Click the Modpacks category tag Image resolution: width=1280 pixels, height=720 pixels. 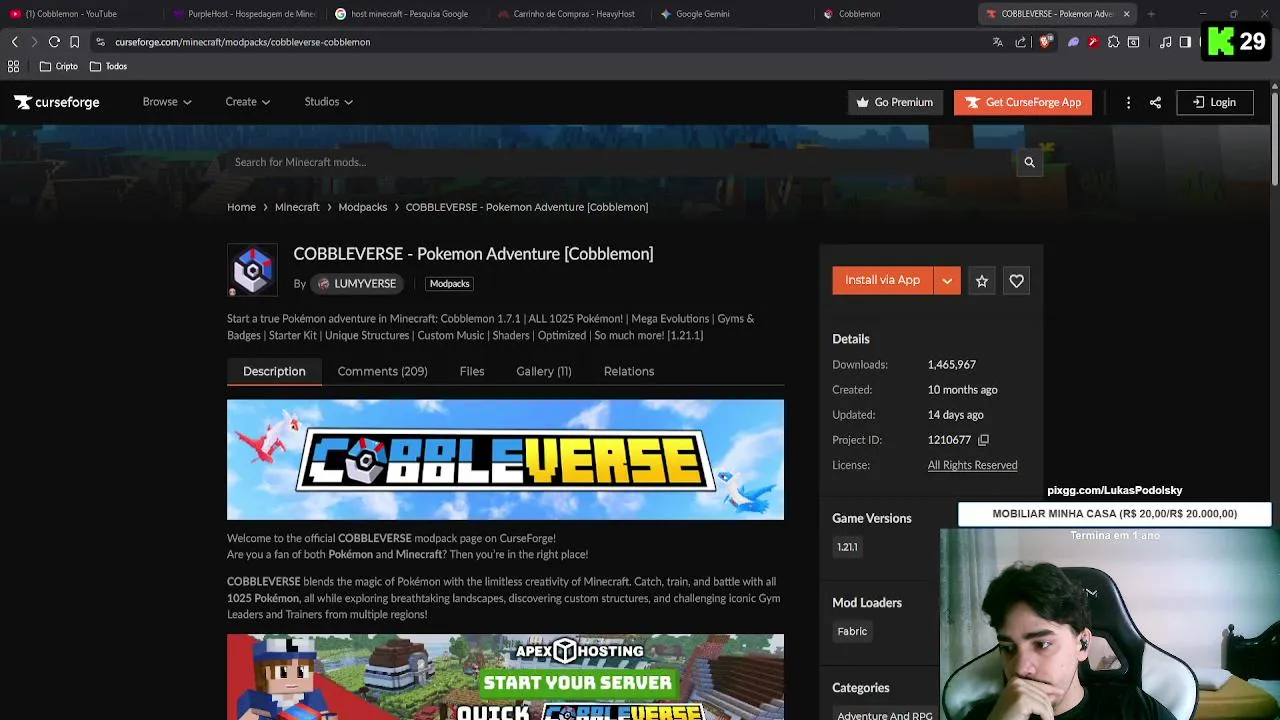(449, 284)
